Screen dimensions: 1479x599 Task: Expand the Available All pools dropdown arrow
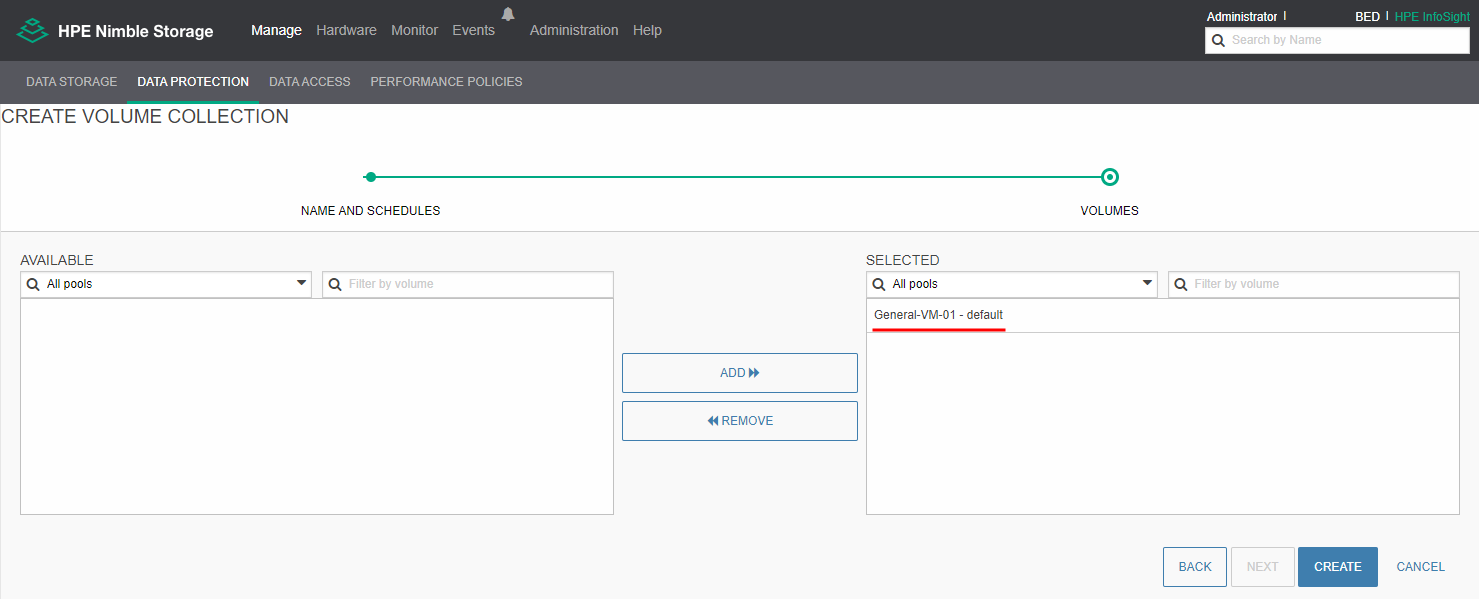pyautogui.click(x=301, y=284)
